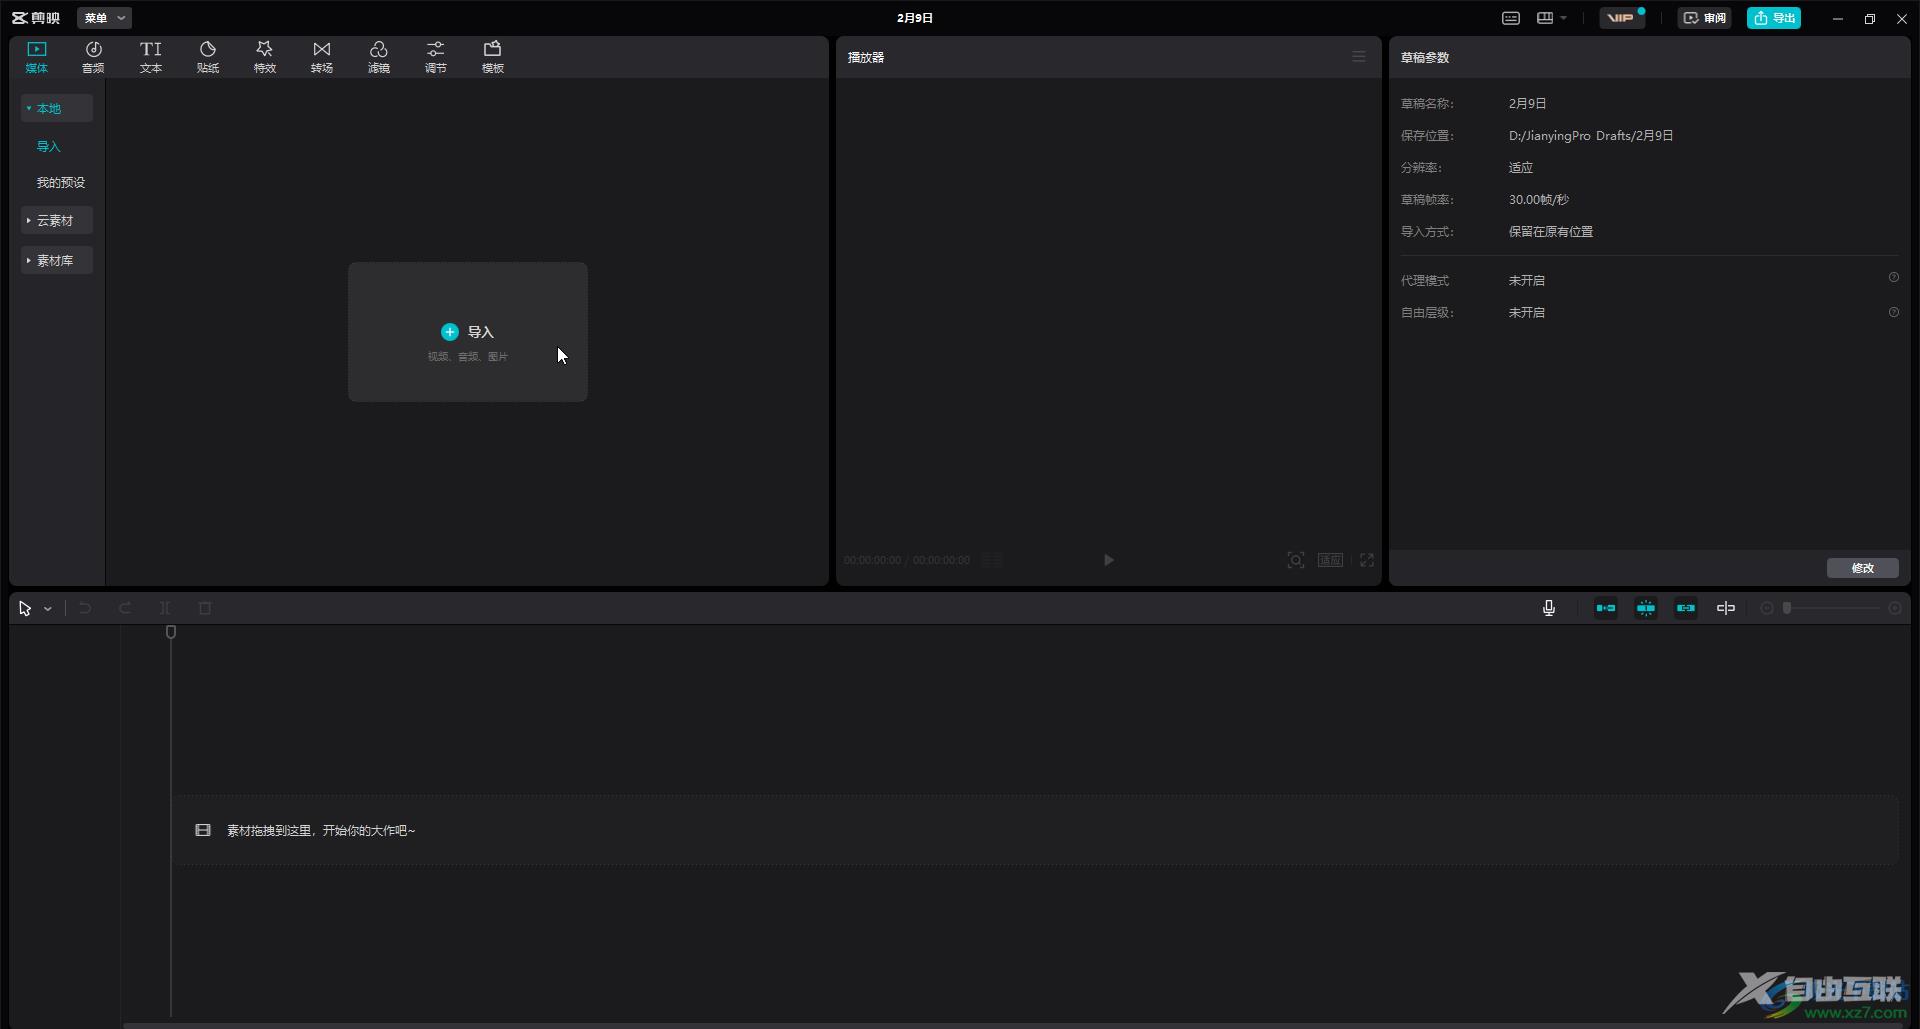Open the 菜单 menu dropdown
The image size is (1920, 1029).
(x=104, y=18)
